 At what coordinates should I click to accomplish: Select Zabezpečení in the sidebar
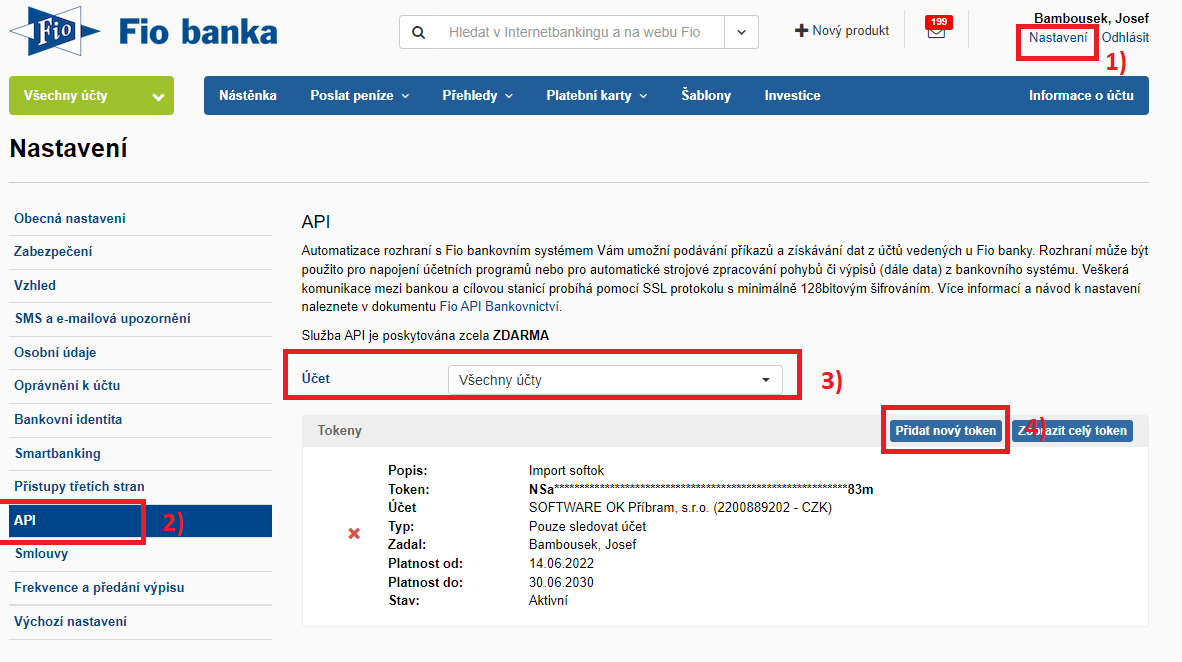click(53, 252)
